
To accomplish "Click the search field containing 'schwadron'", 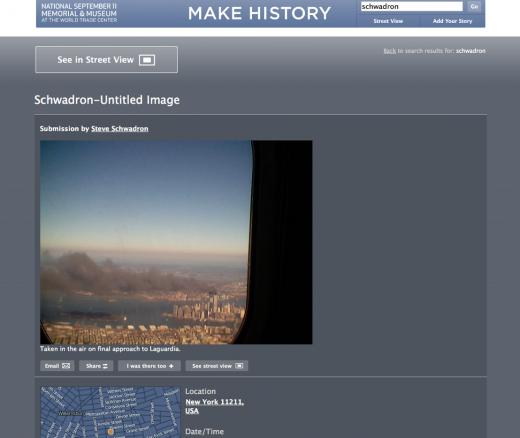I will 412,6.
